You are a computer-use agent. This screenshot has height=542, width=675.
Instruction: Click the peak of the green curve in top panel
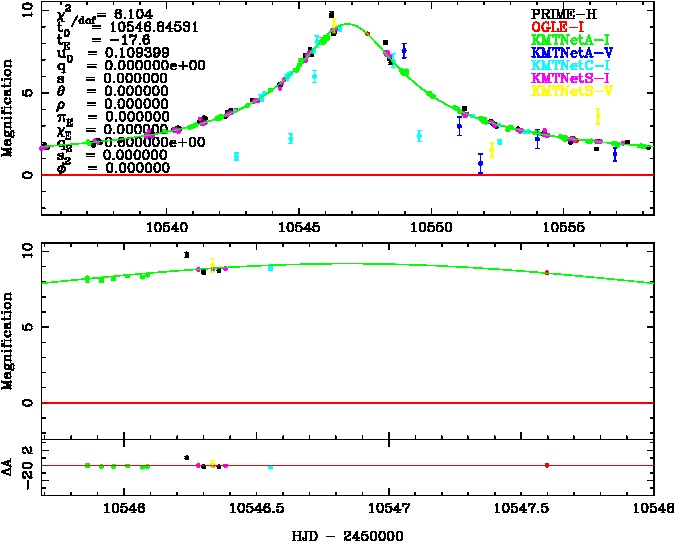[346, 24]
